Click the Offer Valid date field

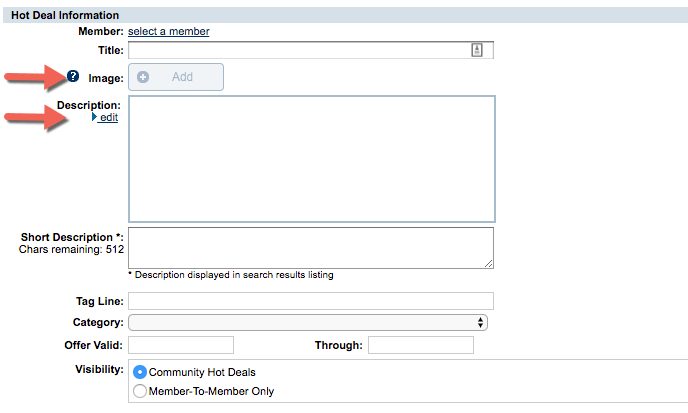tap(181, 345)
